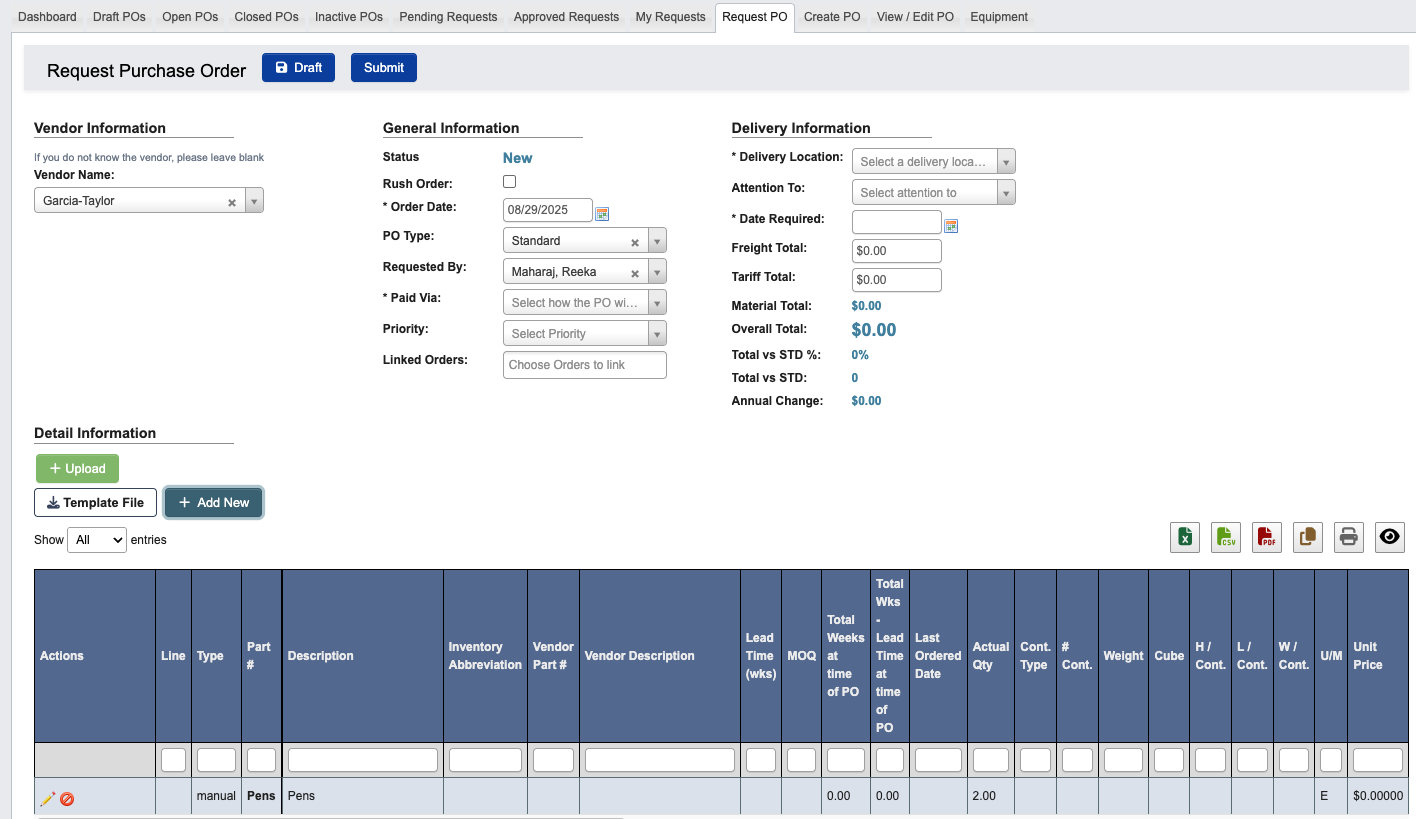This screenshot has width=1416, height=819.
Task: Switch to Closed POs tab
Action: 266,17
